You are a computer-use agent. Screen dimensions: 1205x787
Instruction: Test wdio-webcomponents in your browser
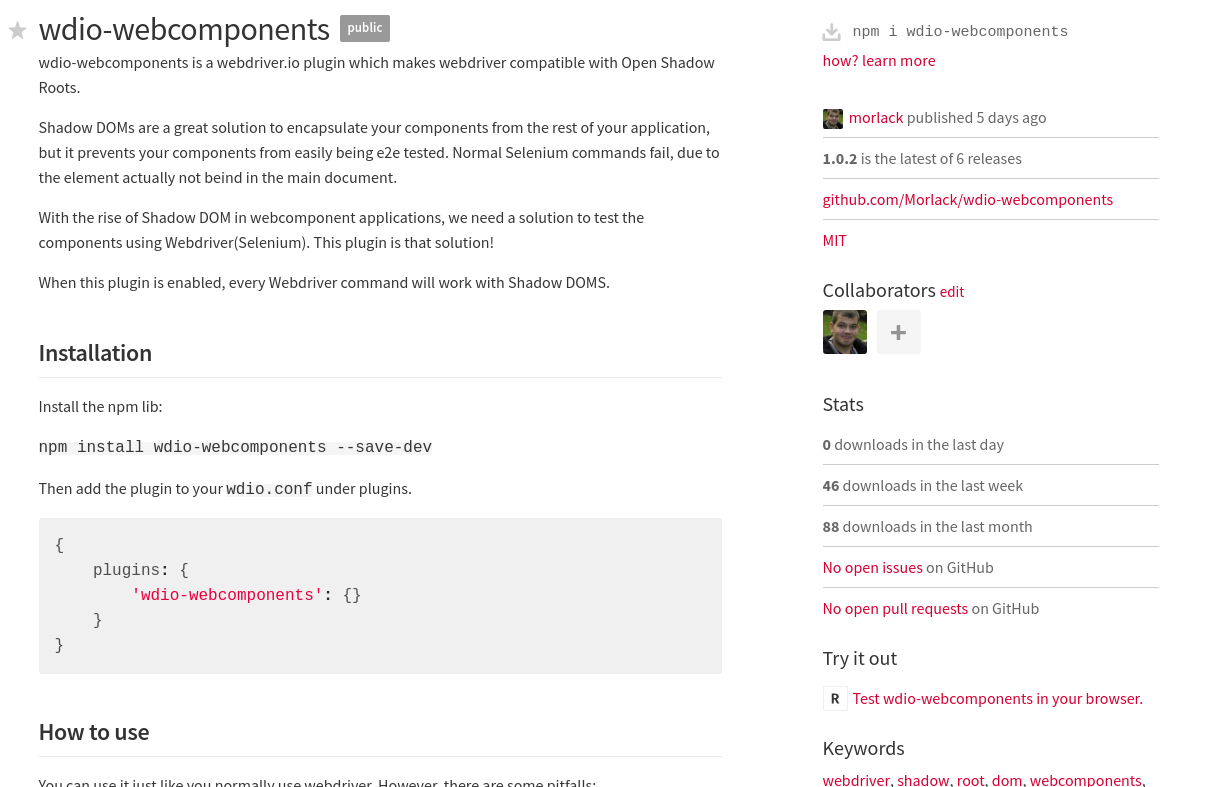click(x=998, y=699)
